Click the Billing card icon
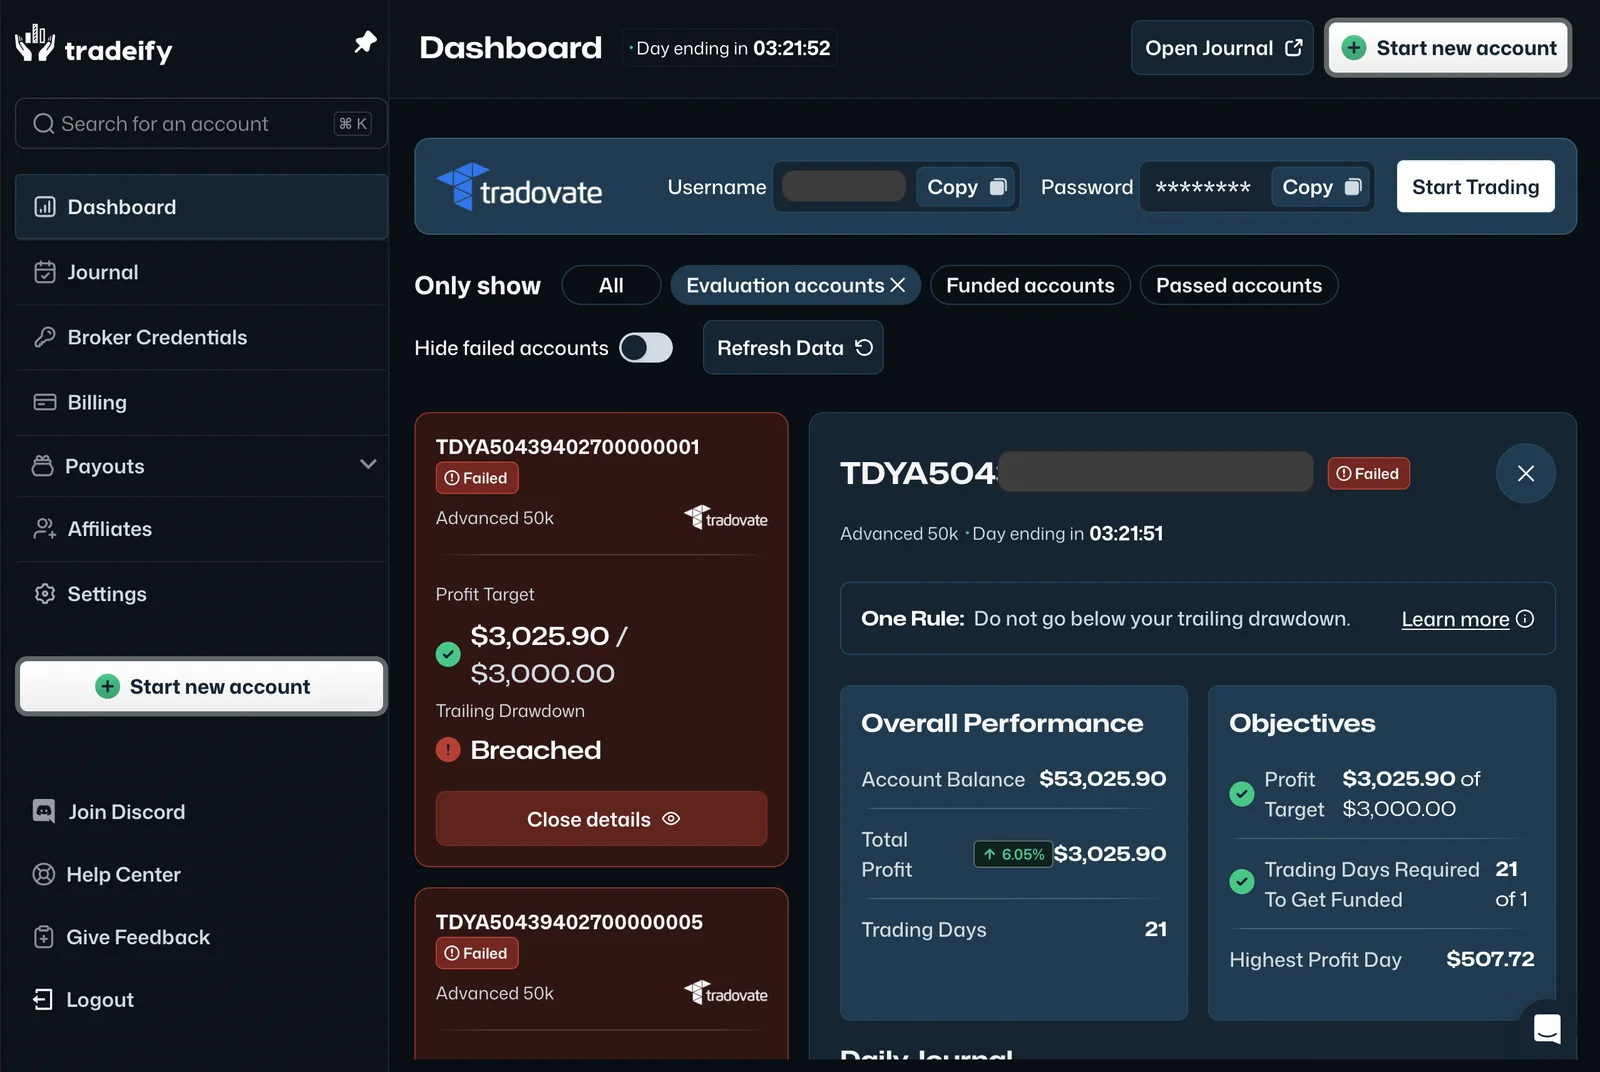Screen dimensions: 1600x1072 coord(45,402)
